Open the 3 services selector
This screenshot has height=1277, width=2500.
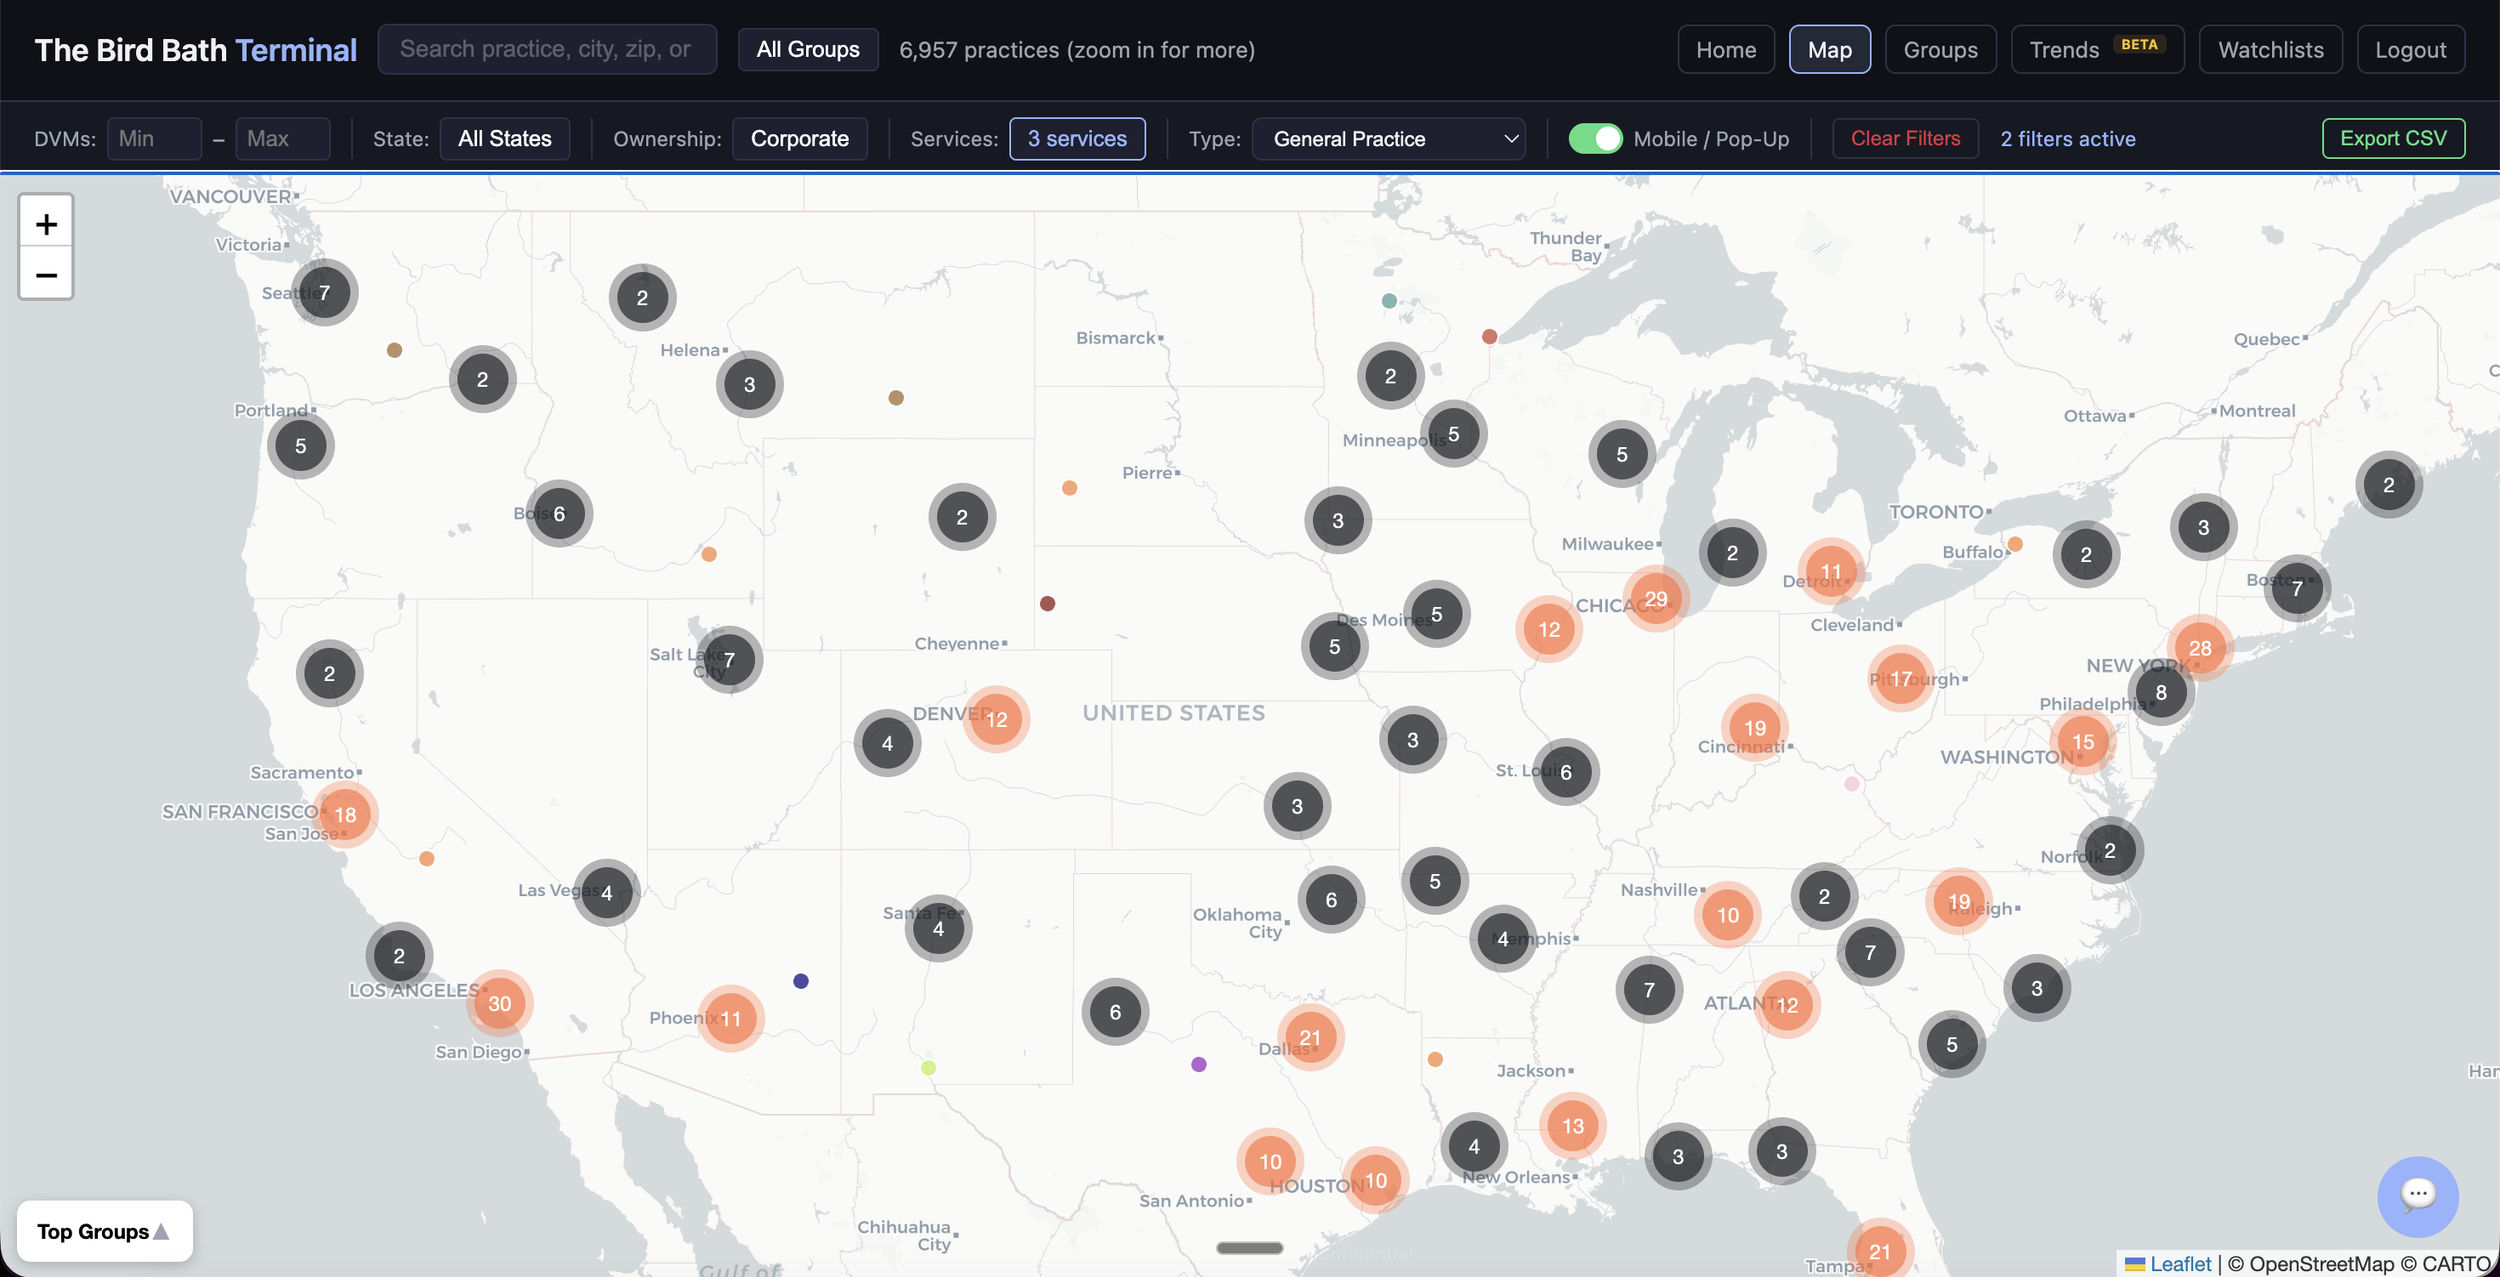[1077, 139]
